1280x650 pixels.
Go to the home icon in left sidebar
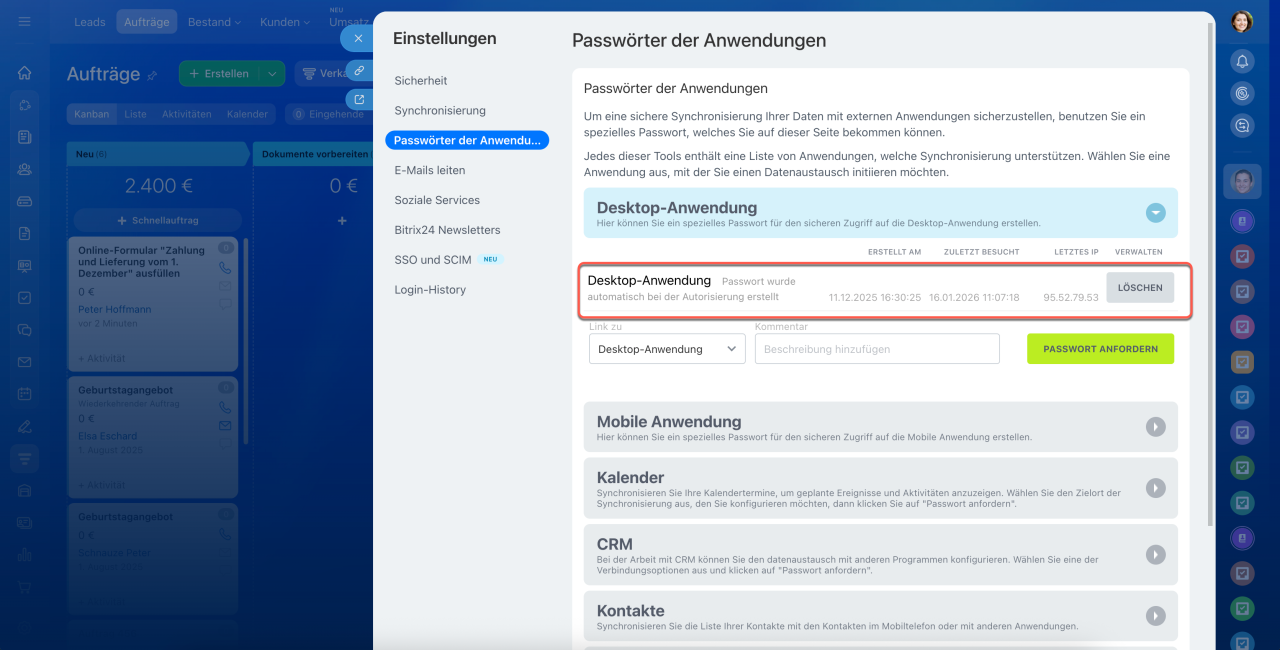pyautogui.click(x=25, y=72)
